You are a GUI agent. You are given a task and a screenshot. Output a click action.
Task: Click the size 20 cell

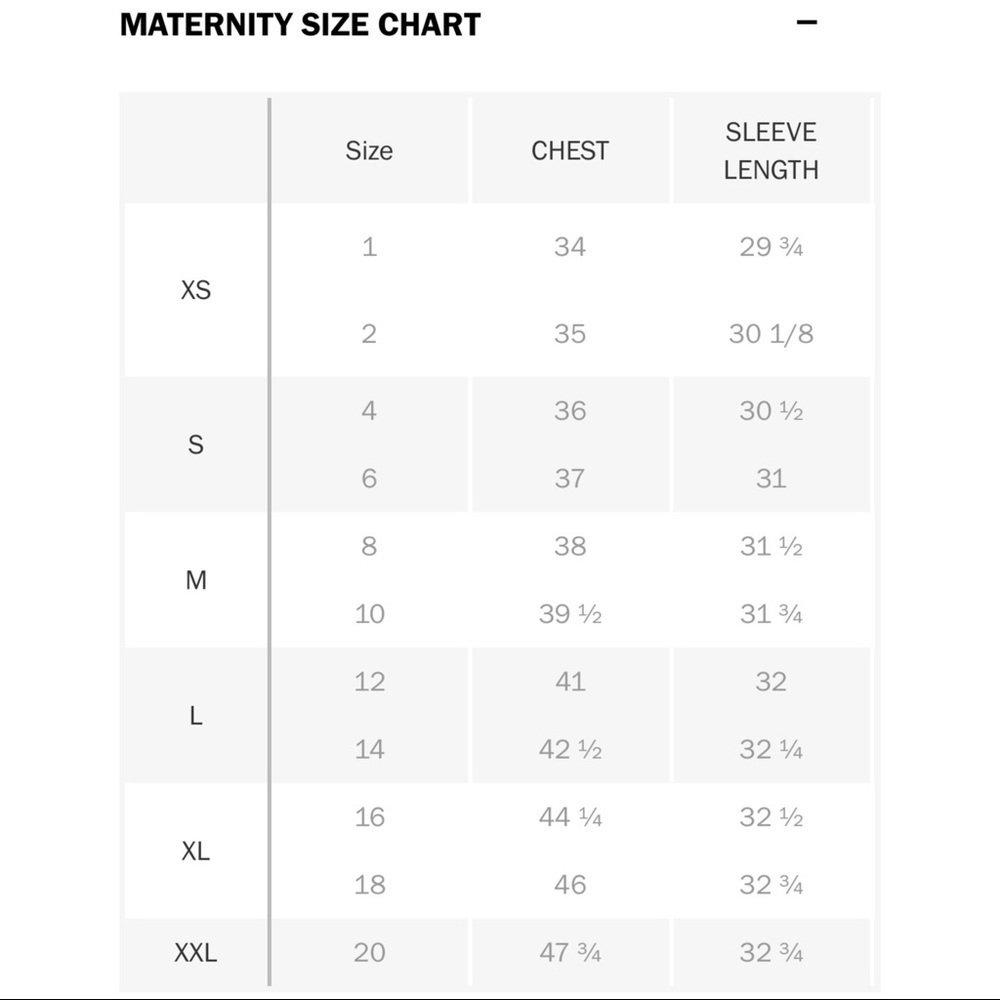pyautogui.click(x=369, y=953)
